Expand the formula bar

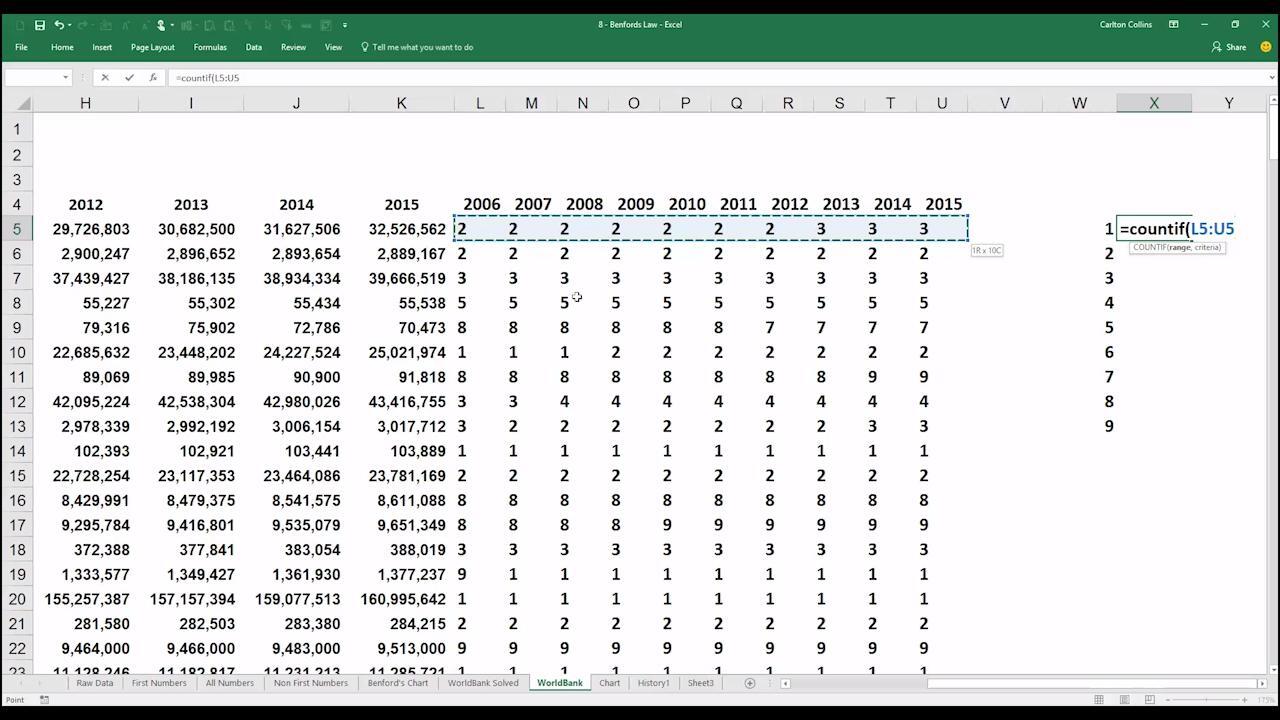click(1272, 77)
